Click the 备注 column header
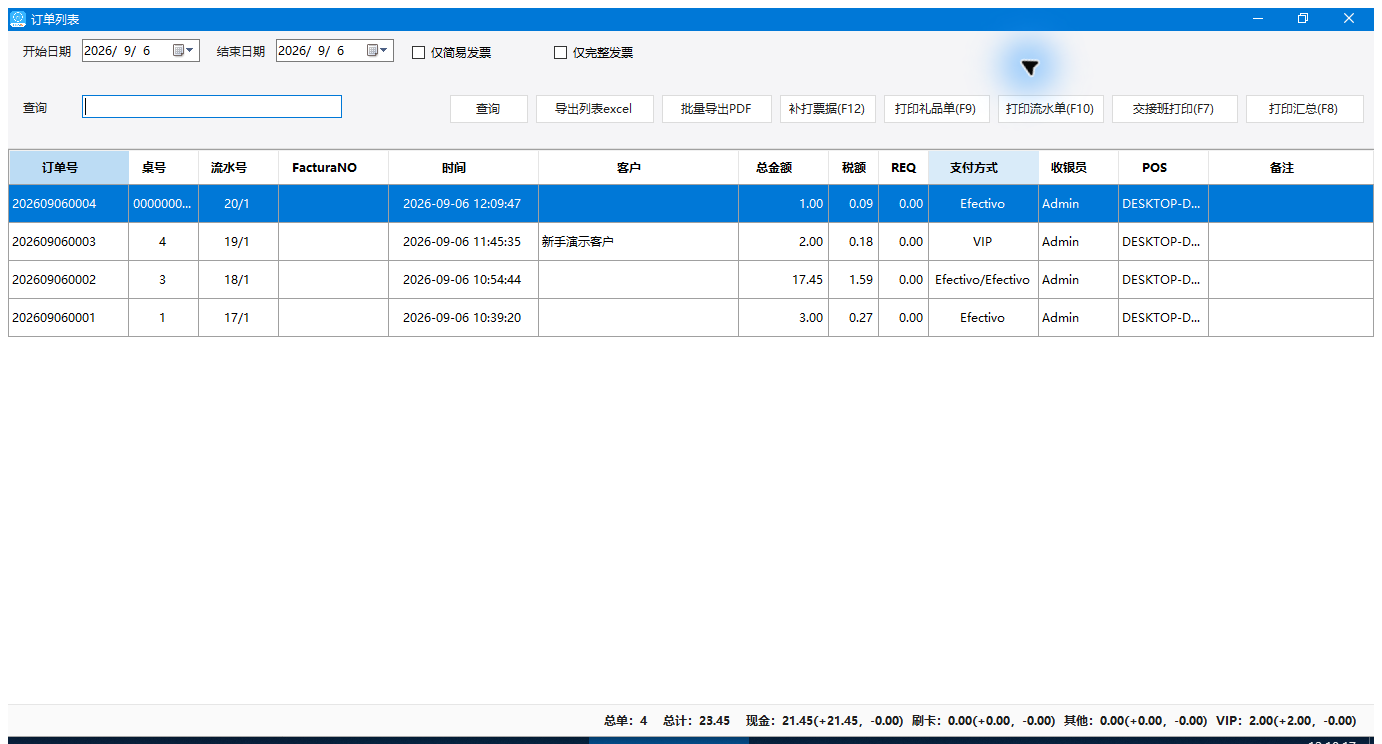The image size is (1382, 744). [x=1291, y=168]
